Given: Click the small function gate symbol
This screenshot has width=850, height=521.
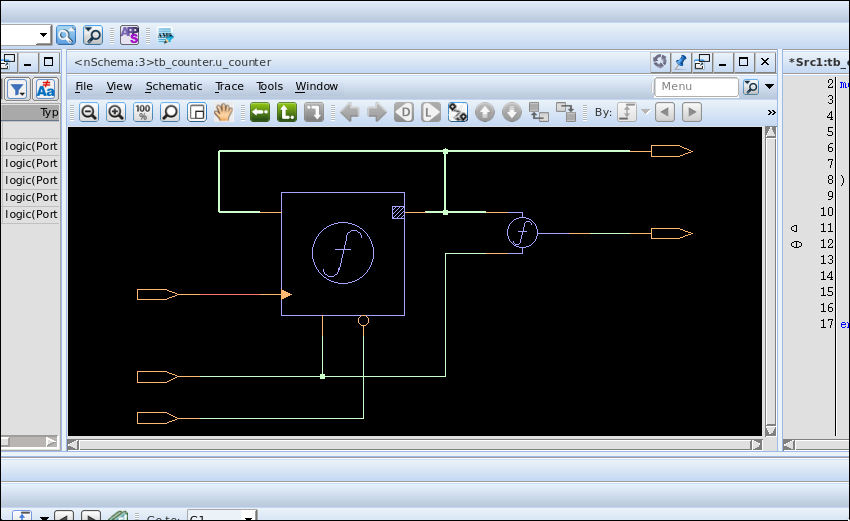Looking at the screenshot, I should click(x=522, y=233).
